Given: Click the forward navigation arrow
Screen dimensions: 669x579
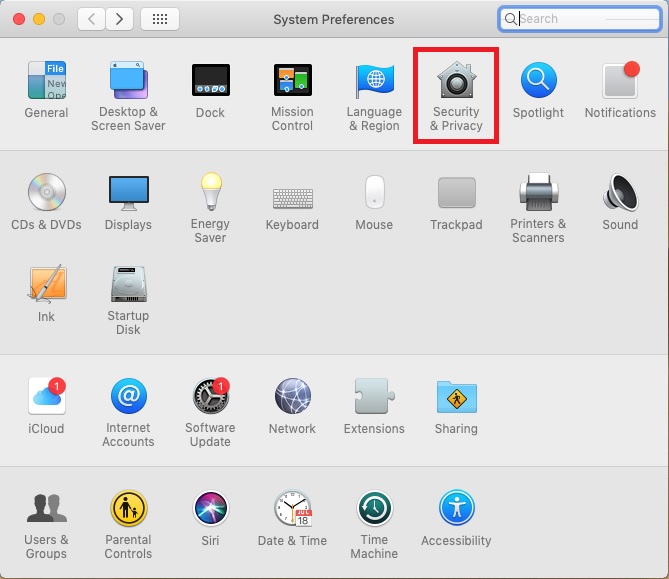Looking at the screenshot, I should [120, 19].
